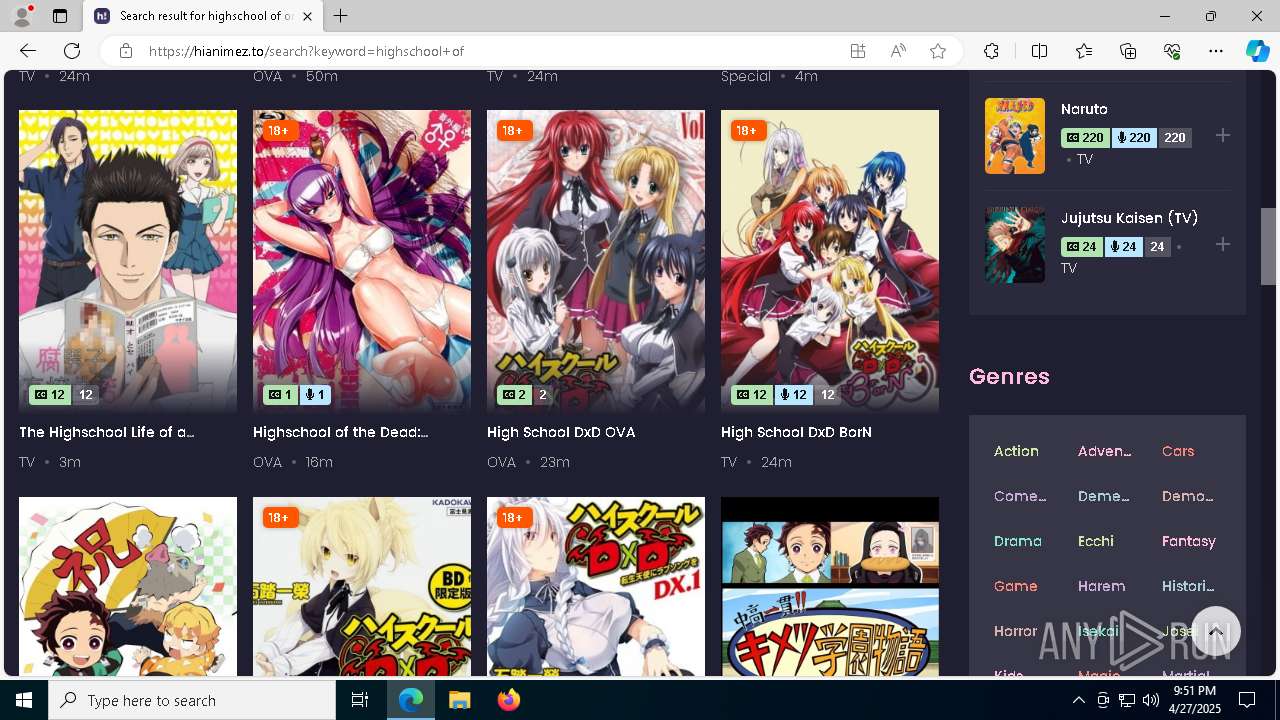Open High School DxD OVA title link
Image resolution: width=1280 pixels, height=720 pixels.
[561, 432]
